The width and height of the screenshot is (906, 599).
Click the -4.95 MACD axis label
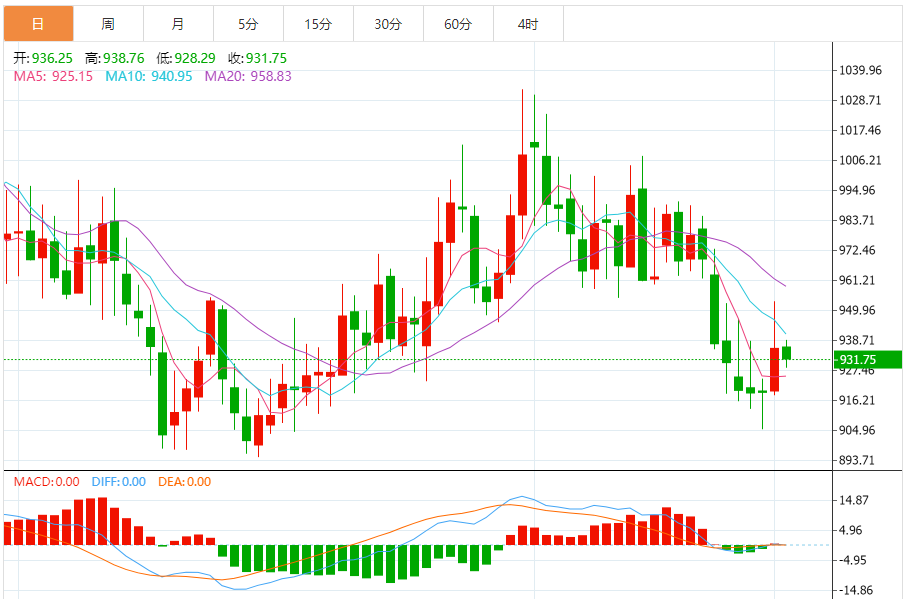853,560
